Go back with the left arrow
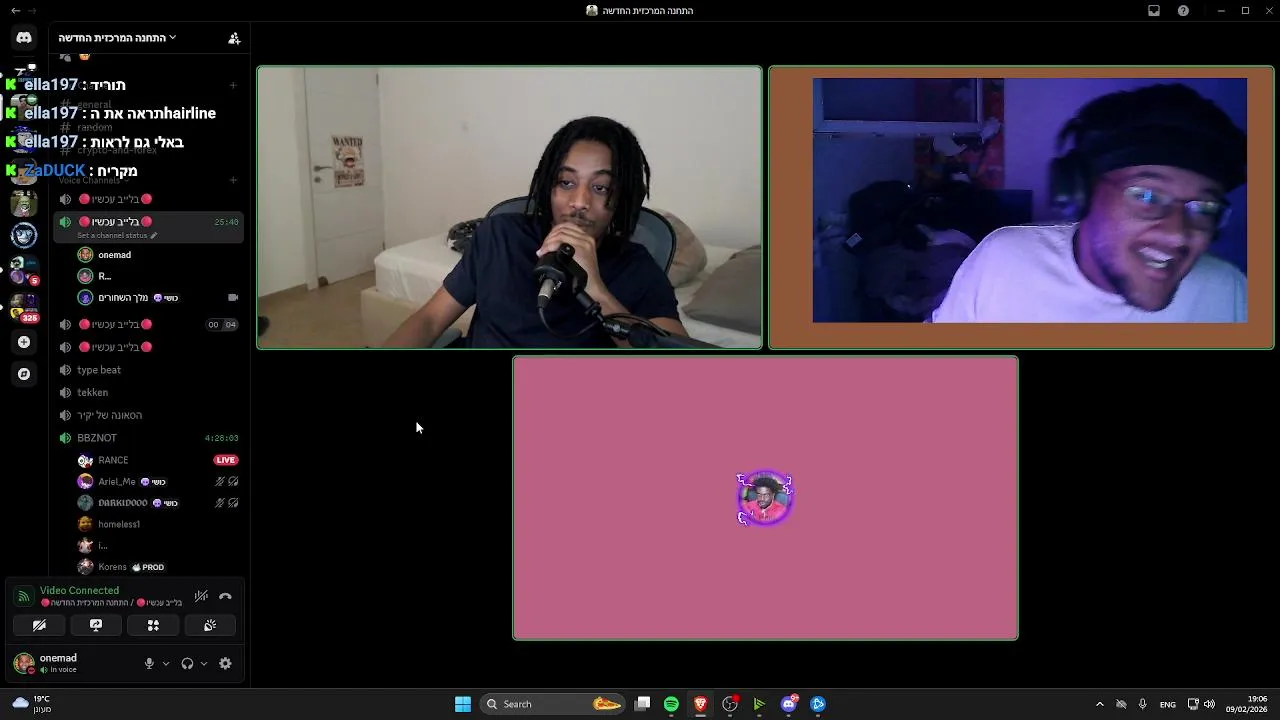 pos(15,11)
